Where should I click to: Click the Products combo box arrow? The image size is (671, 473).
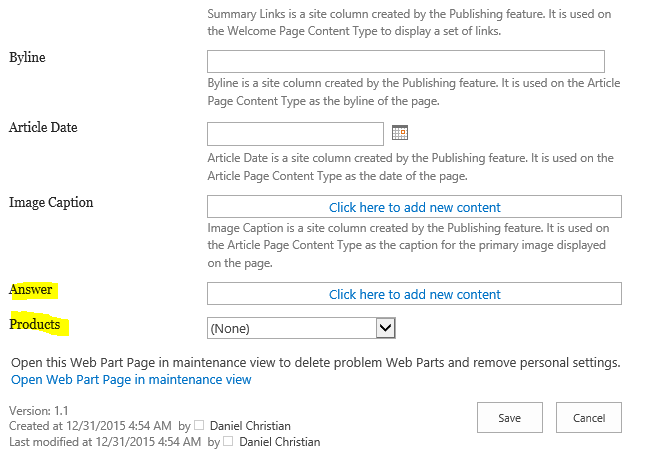point(386,328)
